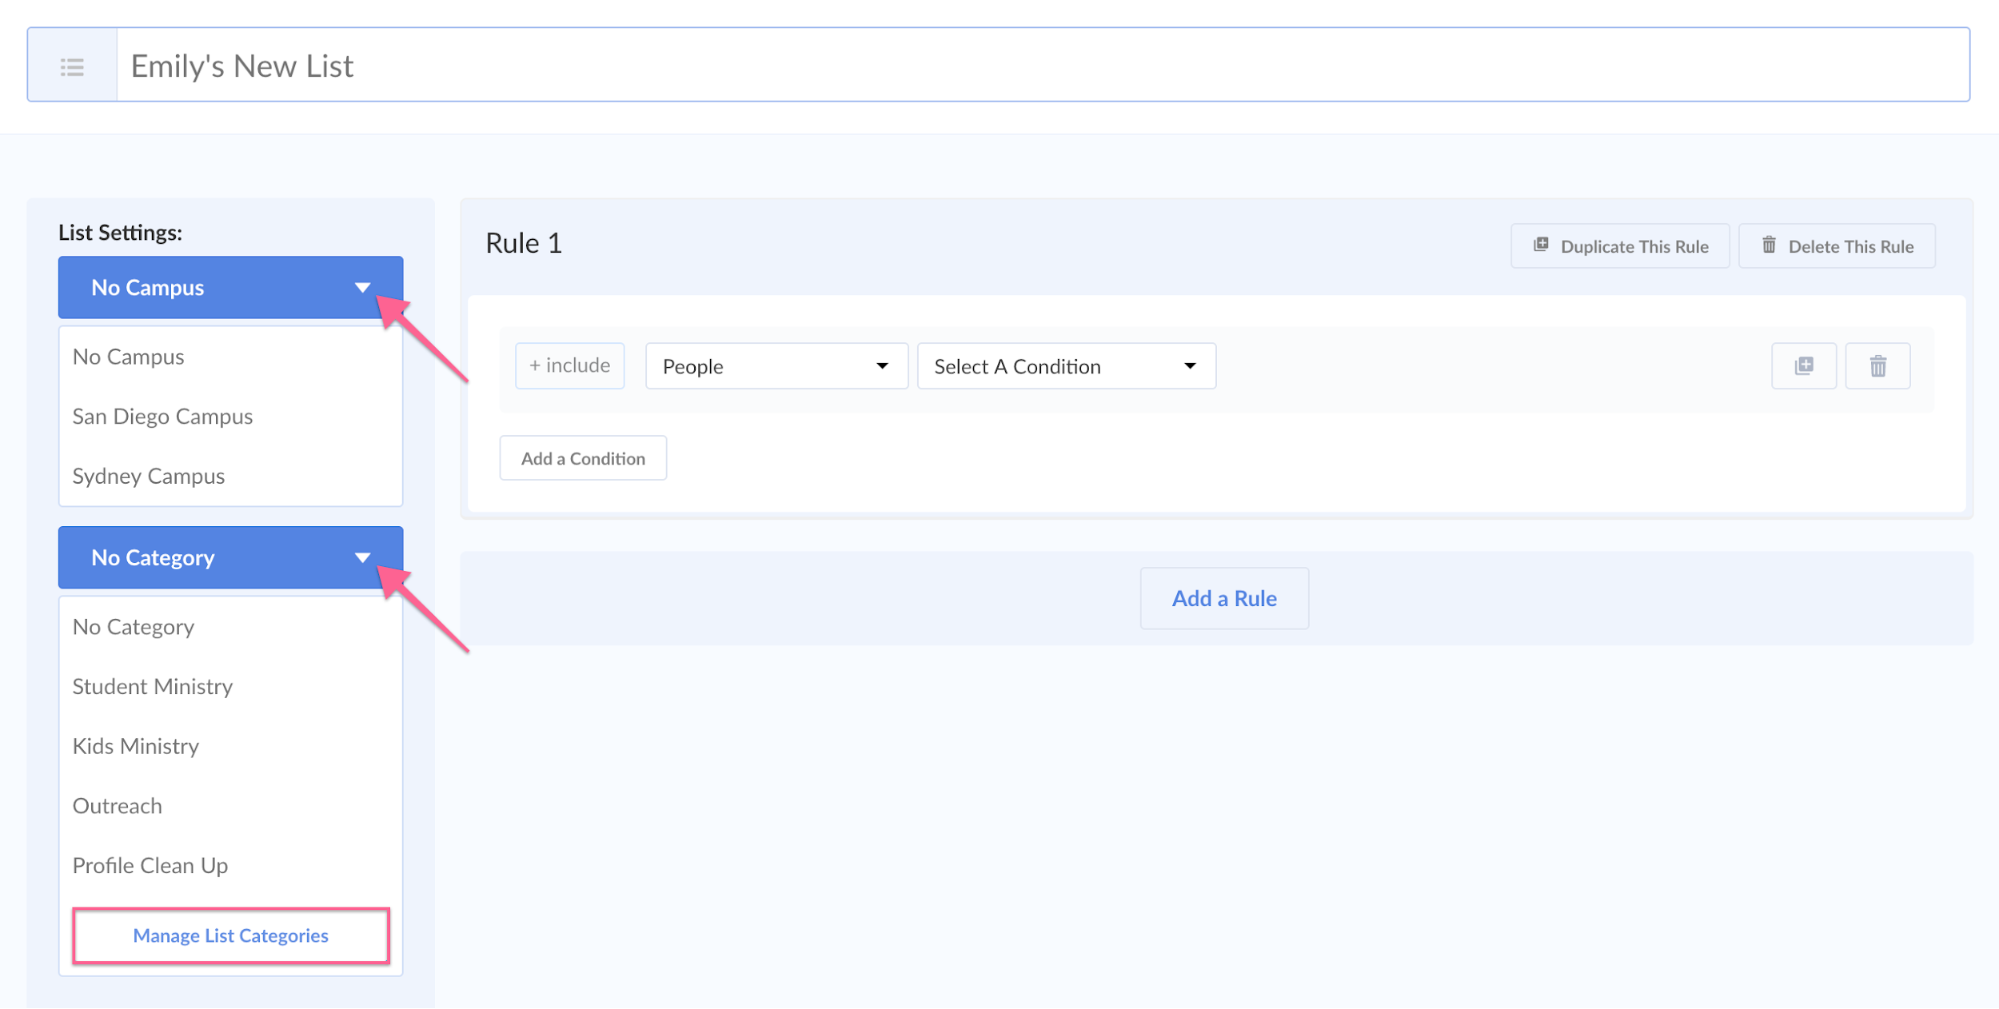Click the condition row trash icon
The image size is (1999, 1009).
1877,366
